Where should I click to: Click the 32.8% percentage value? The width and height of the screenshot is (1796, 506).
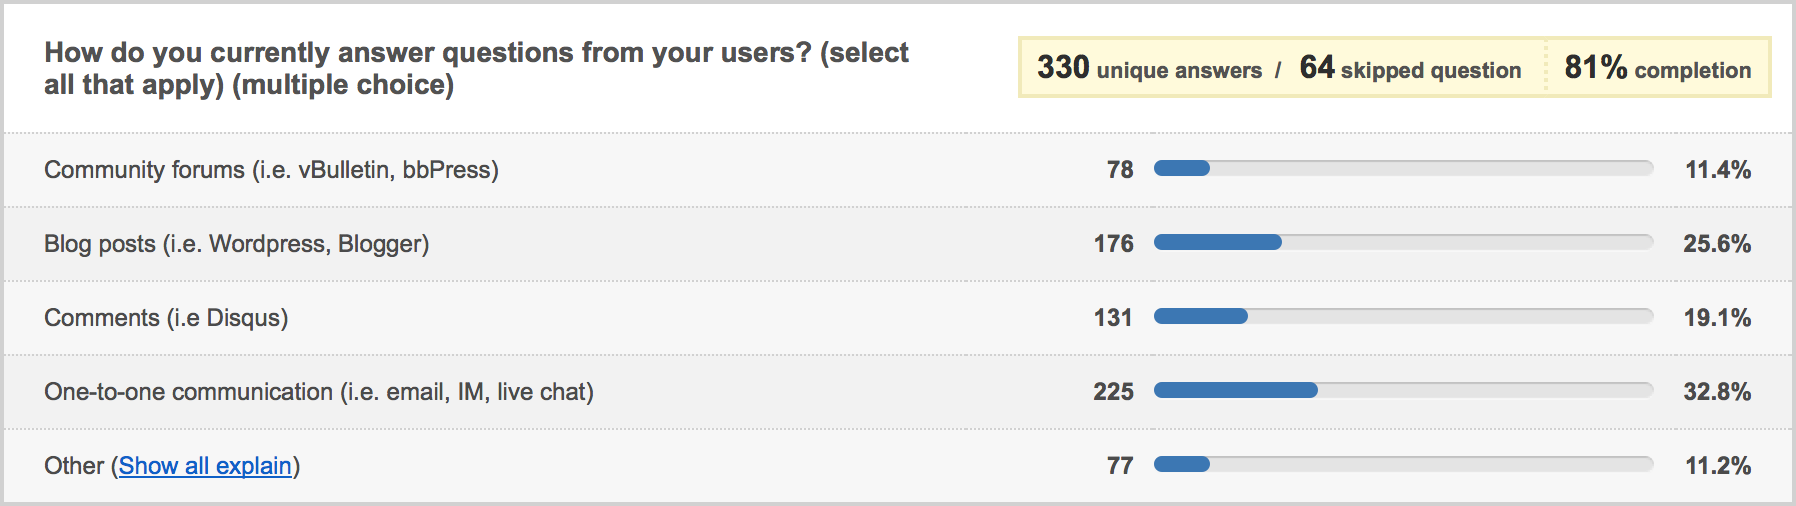pyautogui.click(x=1717, y=392)
